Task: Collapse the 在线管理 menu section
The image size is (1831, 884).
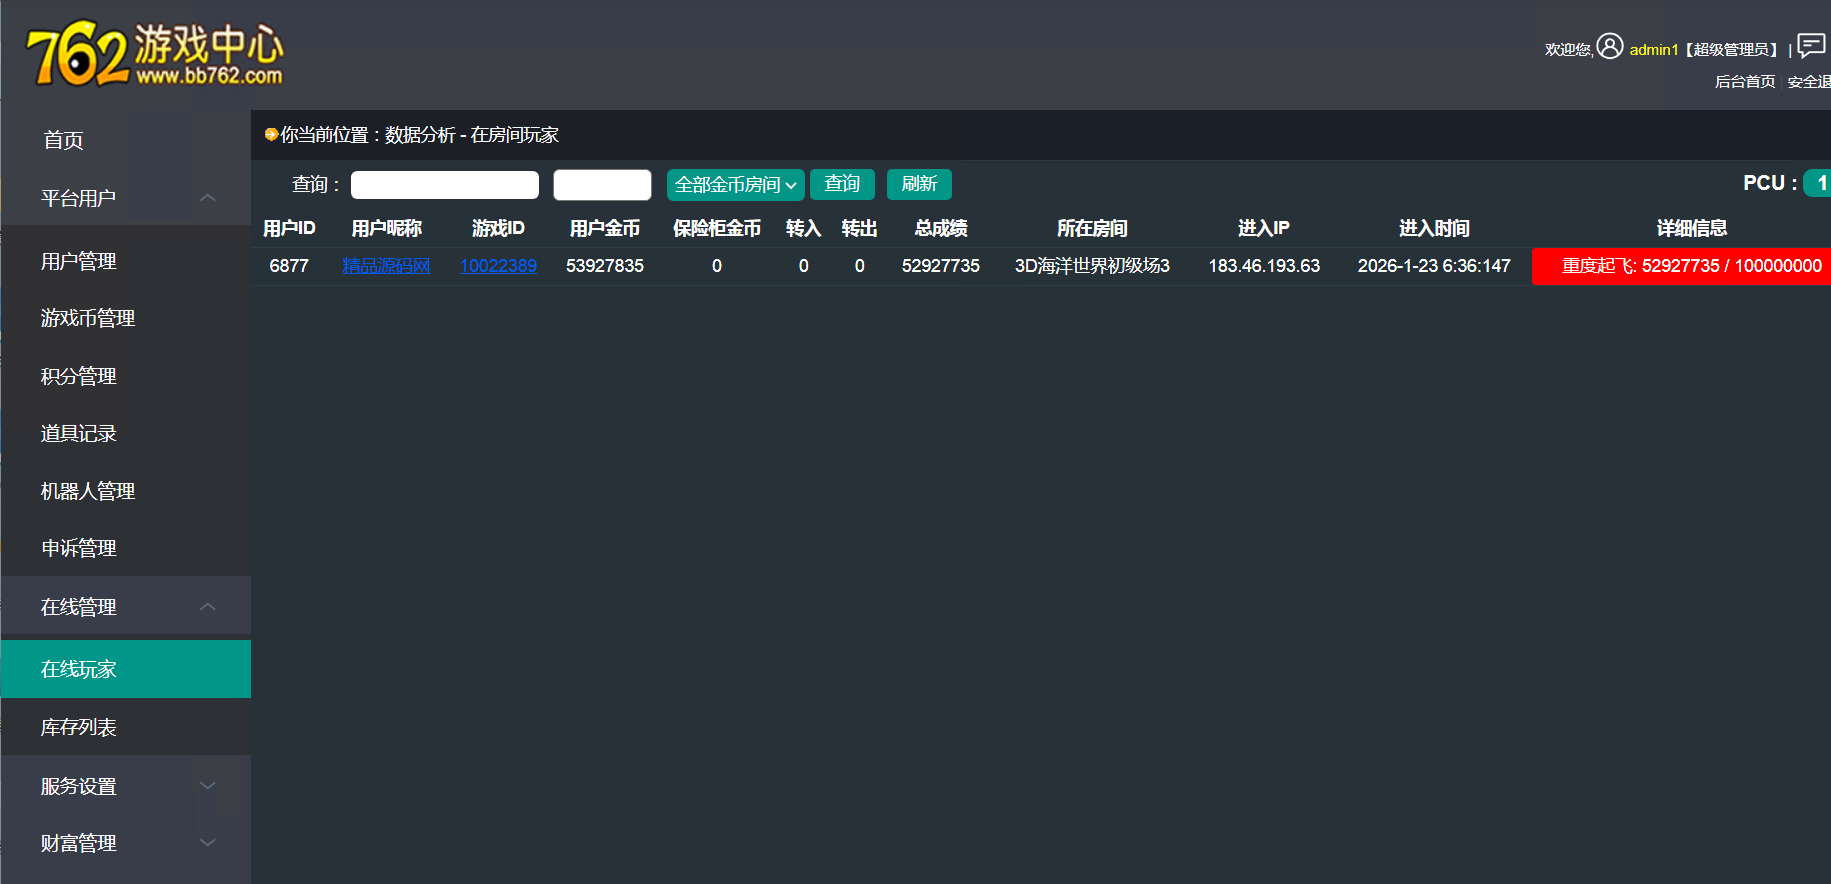Action: [208, 607]
